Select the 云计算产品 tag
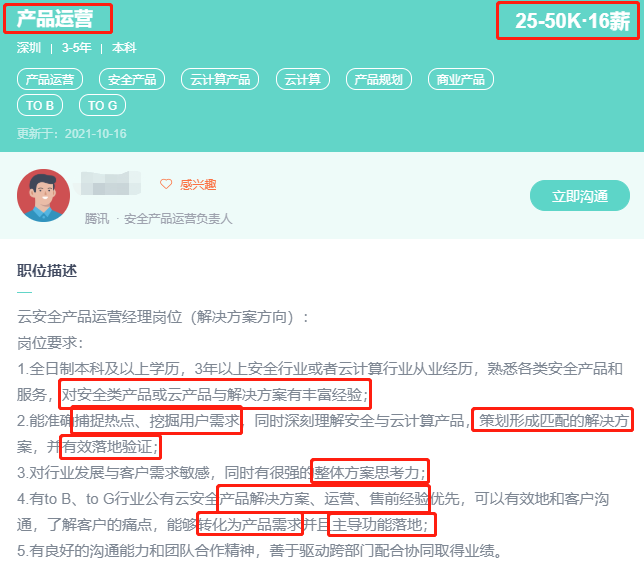This screenshot has width=644, height=569. (220, 79)
